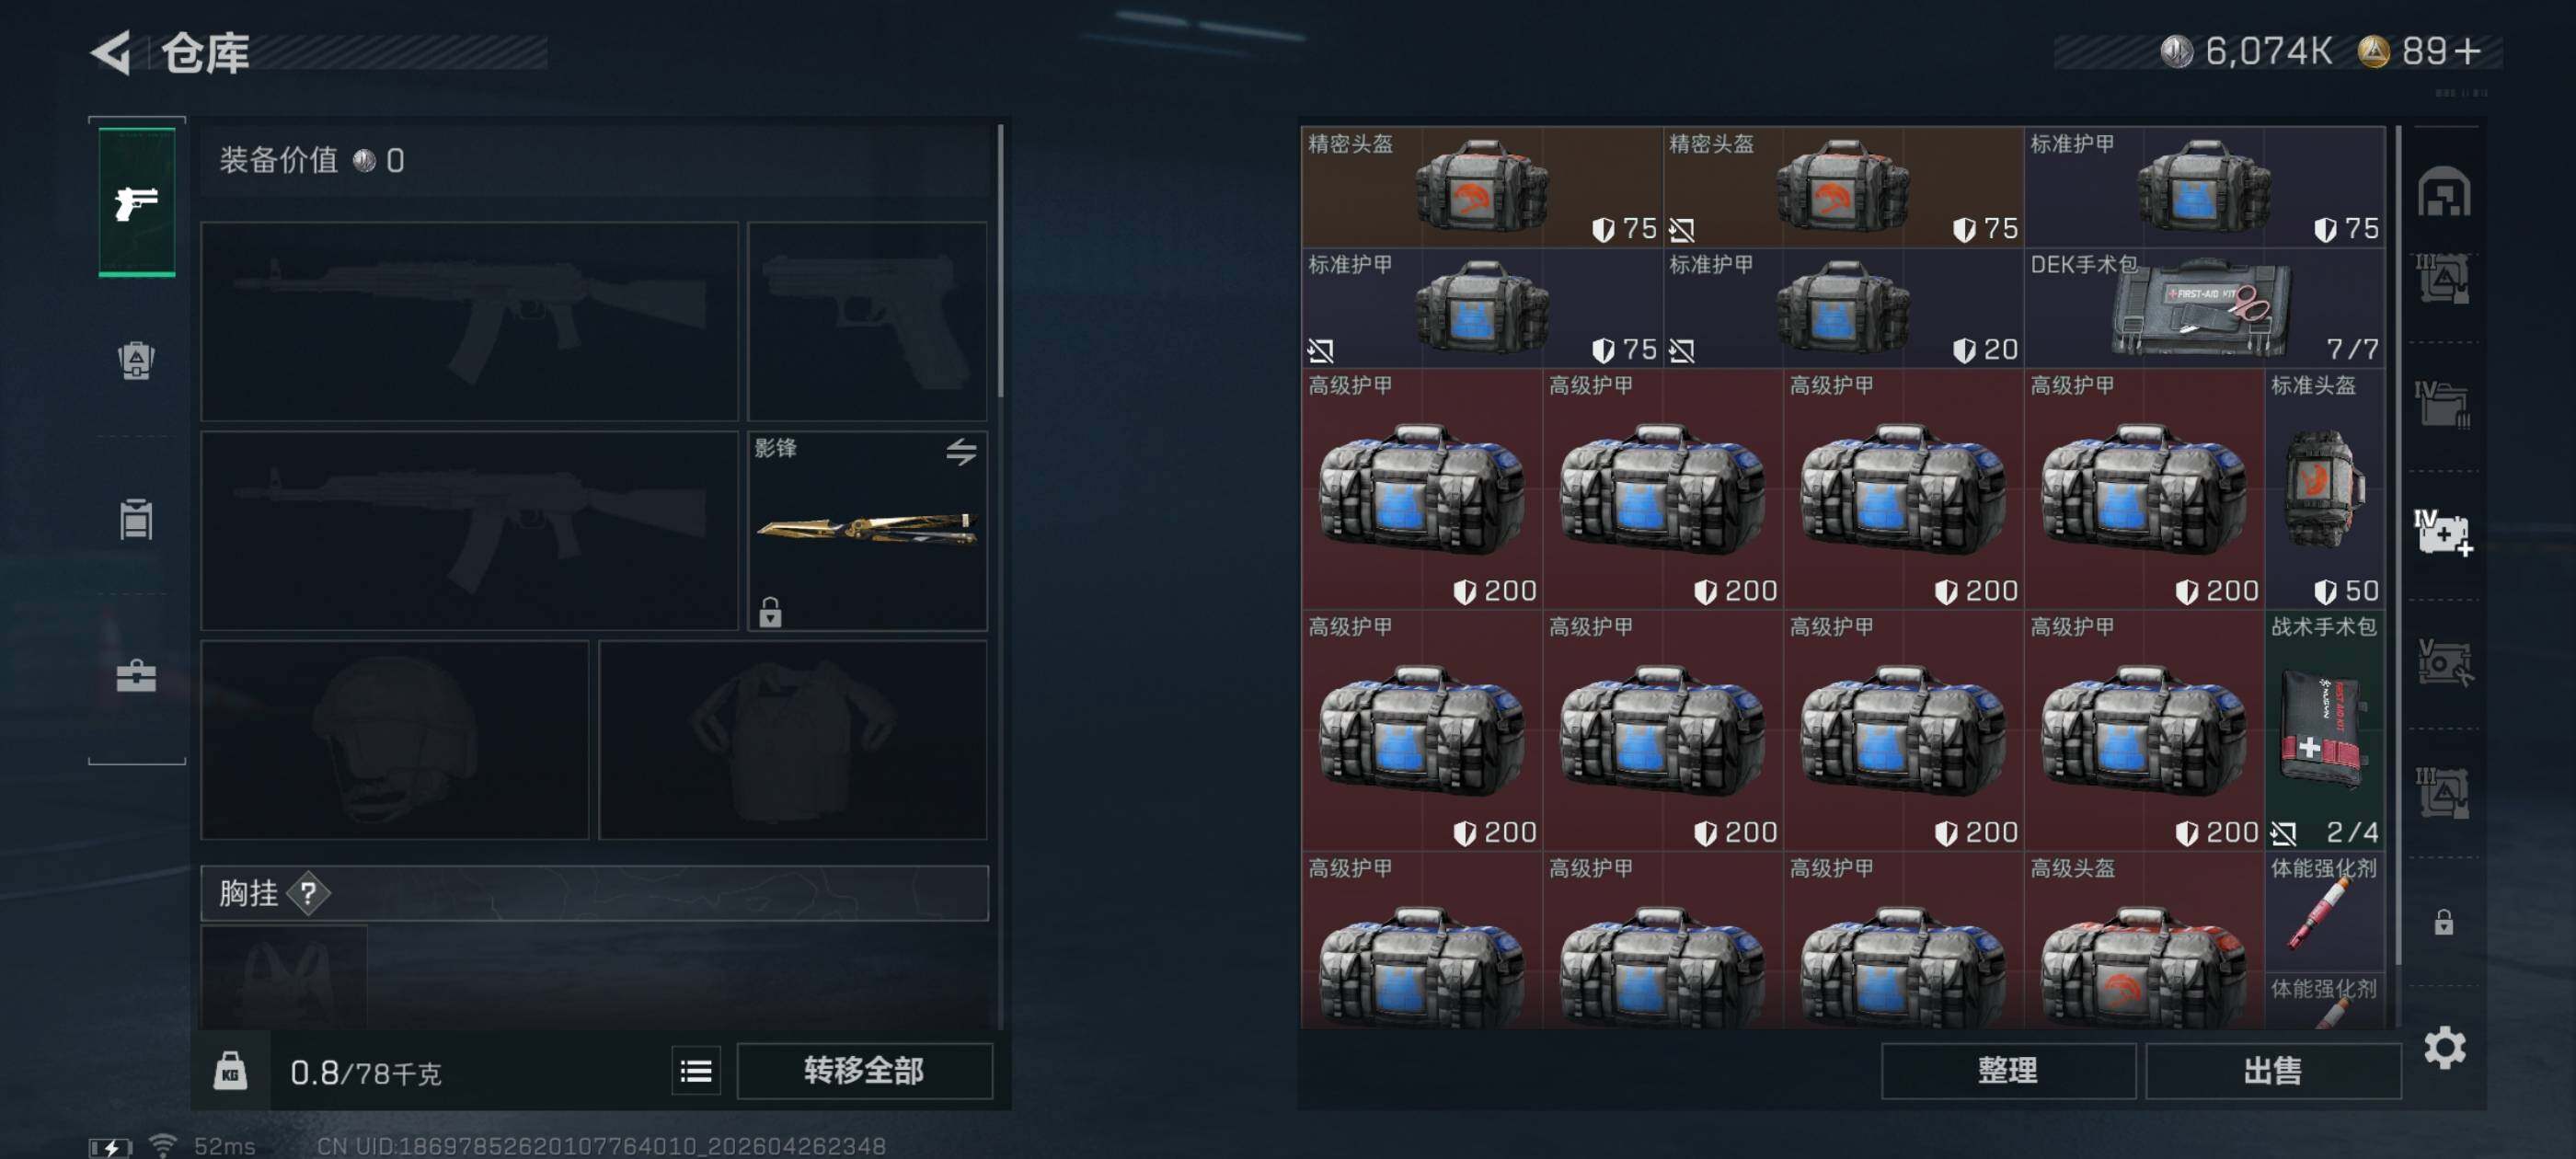This screenshot has width=2576, height=1159.
Task: Select the DEK手术包 item
Action: click(x=2204, y=308)
